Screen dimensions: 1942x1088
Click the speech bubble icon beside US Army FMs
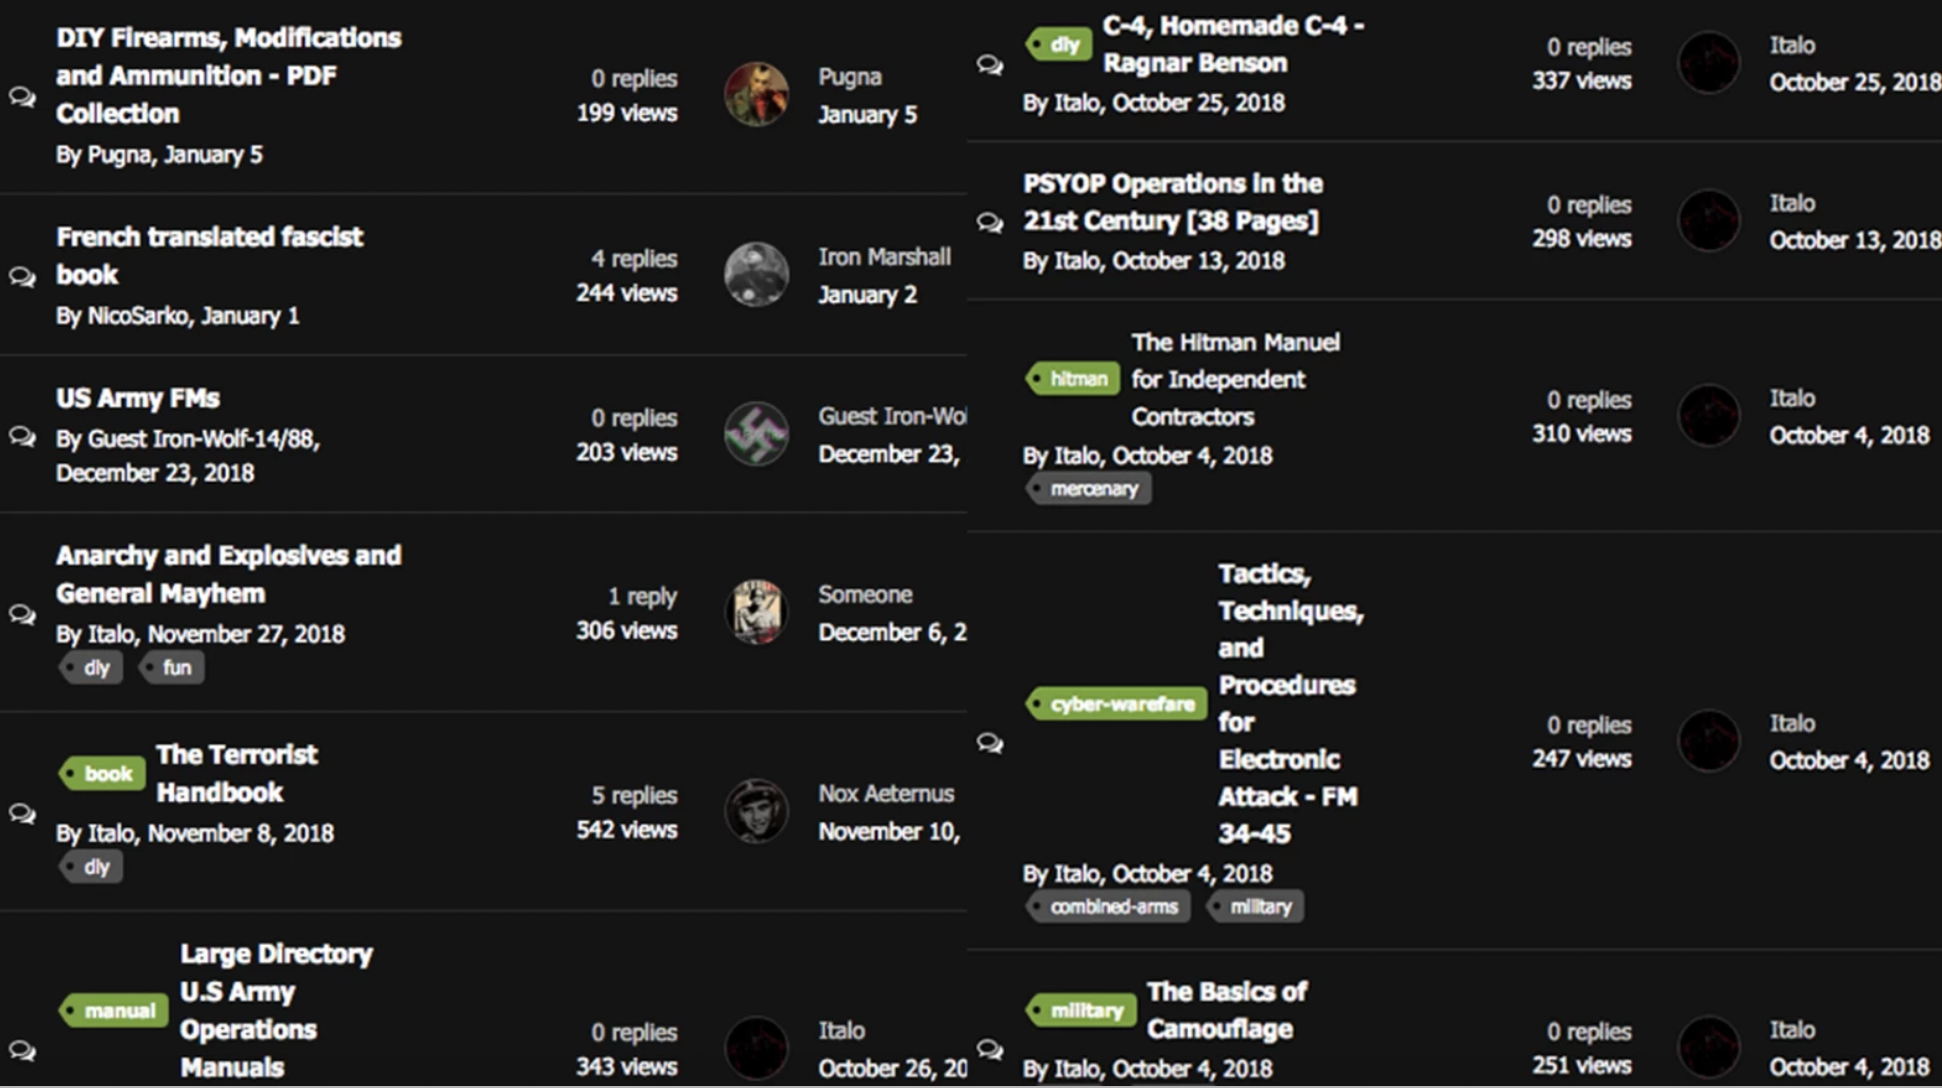(22, 436)
